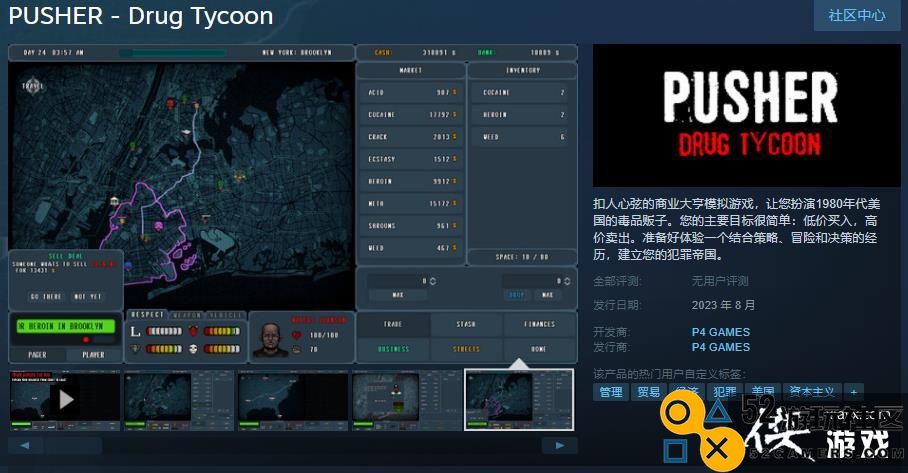The width and height of the screenshot is (908, 473).
Task: Select the PAGER tab
Action: 38,355
